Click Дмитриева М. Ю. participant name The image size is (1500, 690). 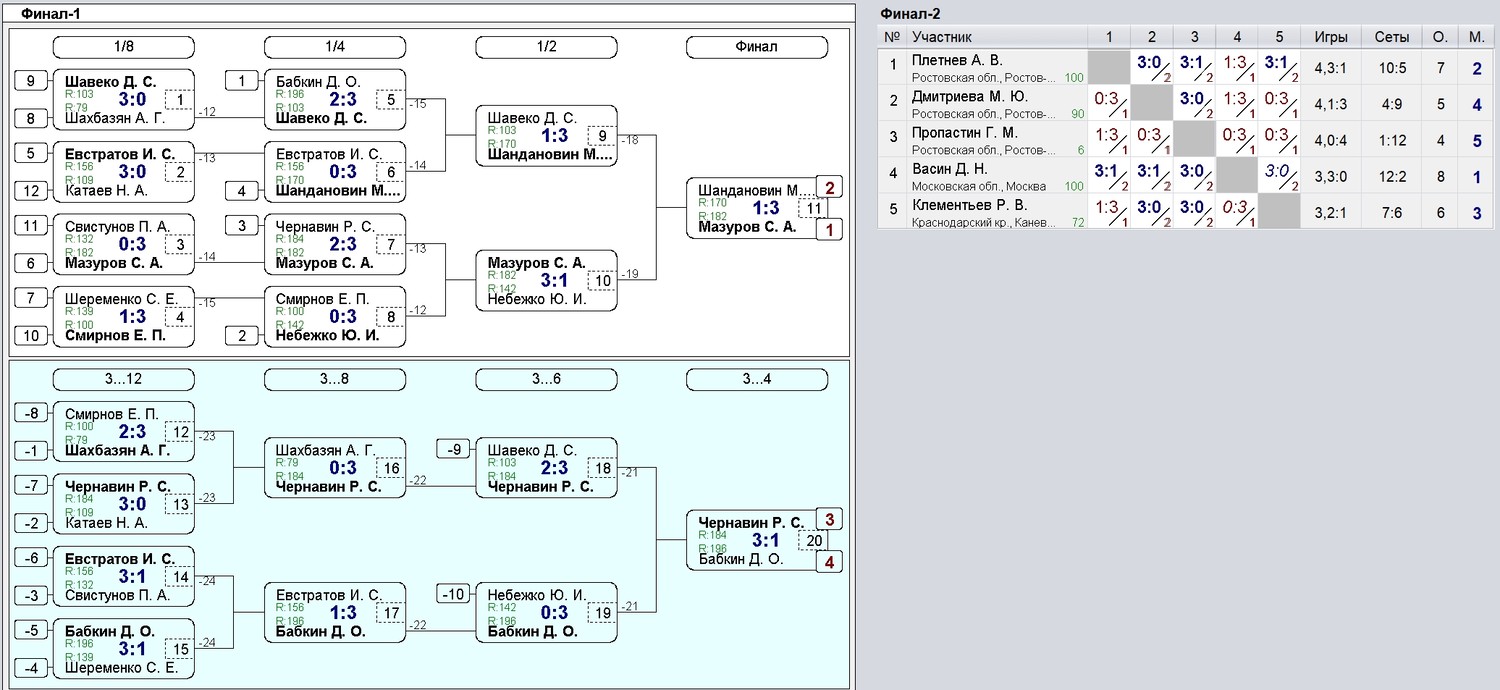tap(969, 97)
